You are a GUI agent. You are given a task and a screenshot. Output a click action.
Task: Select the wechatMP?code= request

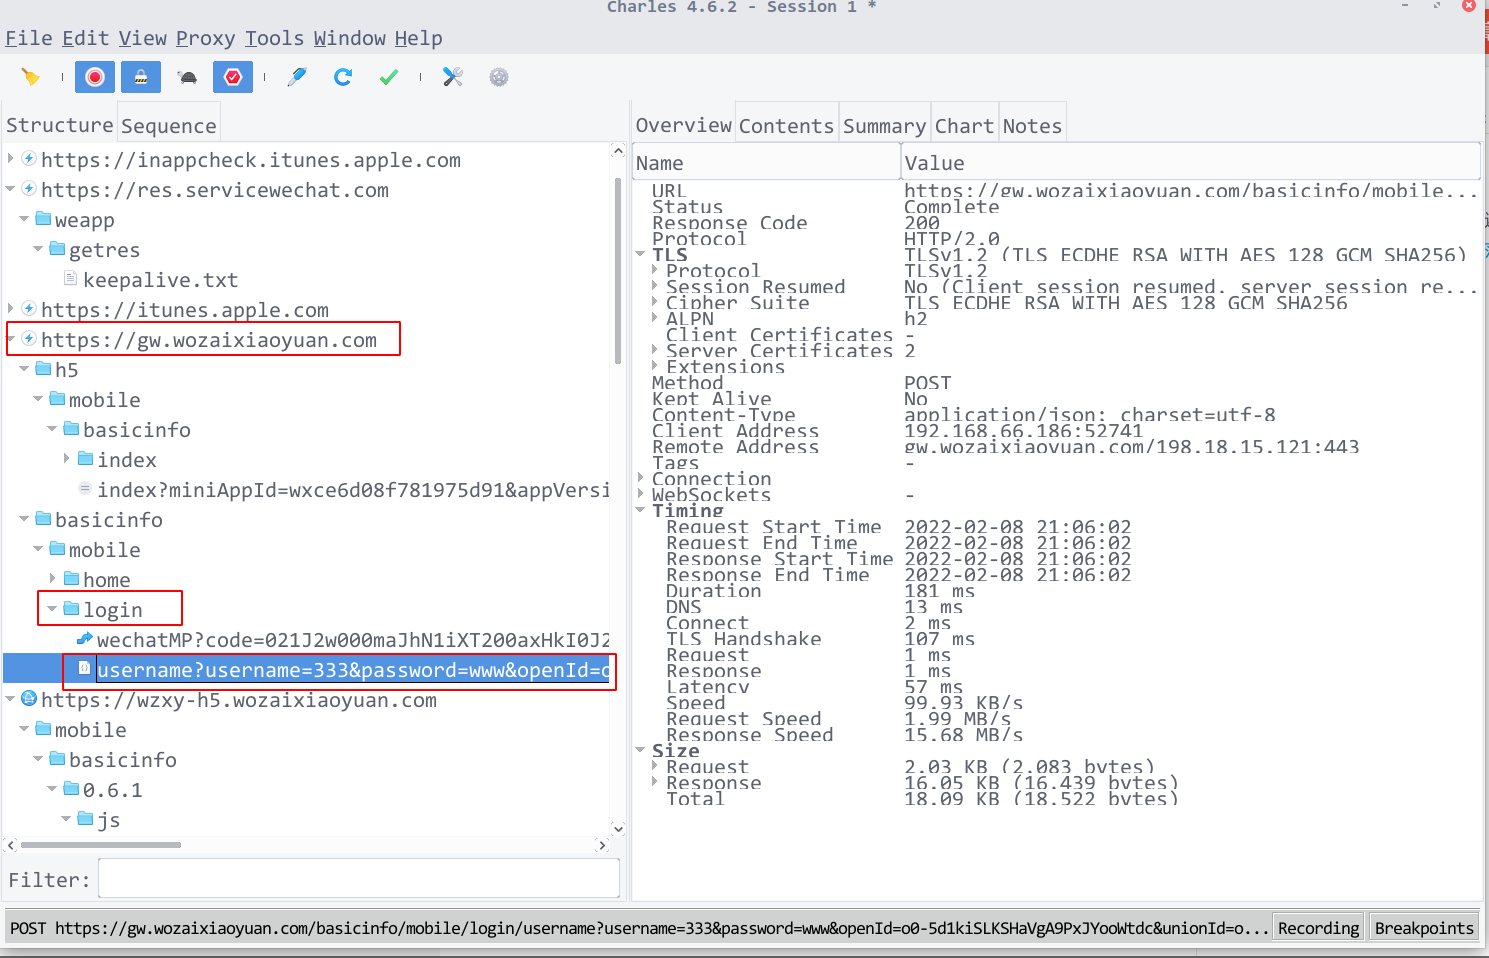(353, 640)
